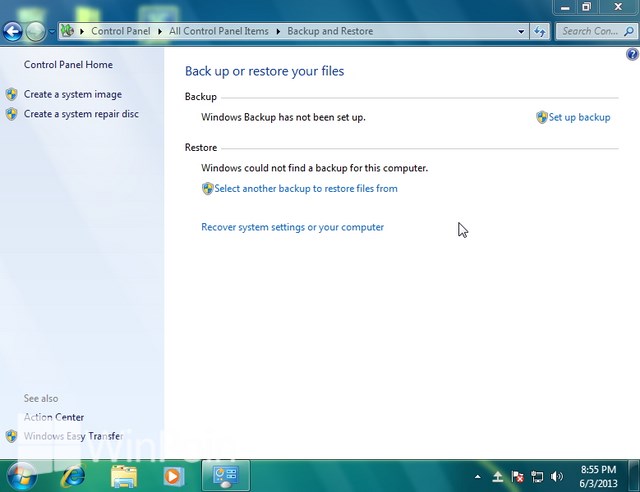Open network status tray icon

tap(537, 476)
